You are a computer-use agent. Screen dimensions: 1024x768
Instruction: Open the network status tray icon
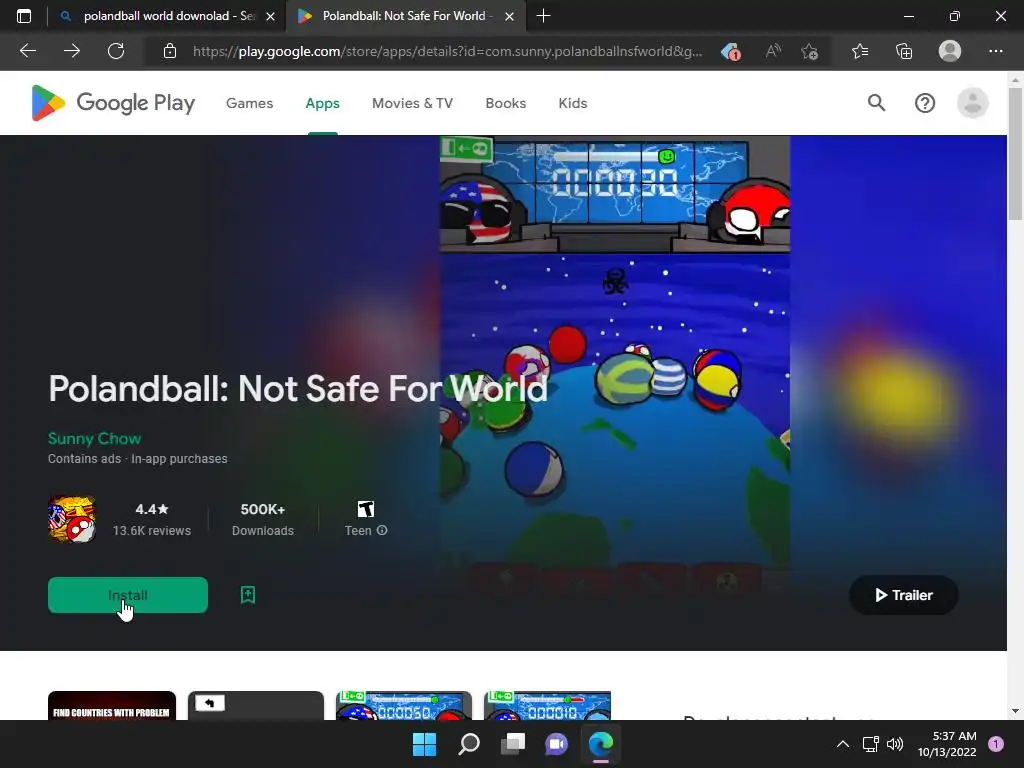point(871,744)
